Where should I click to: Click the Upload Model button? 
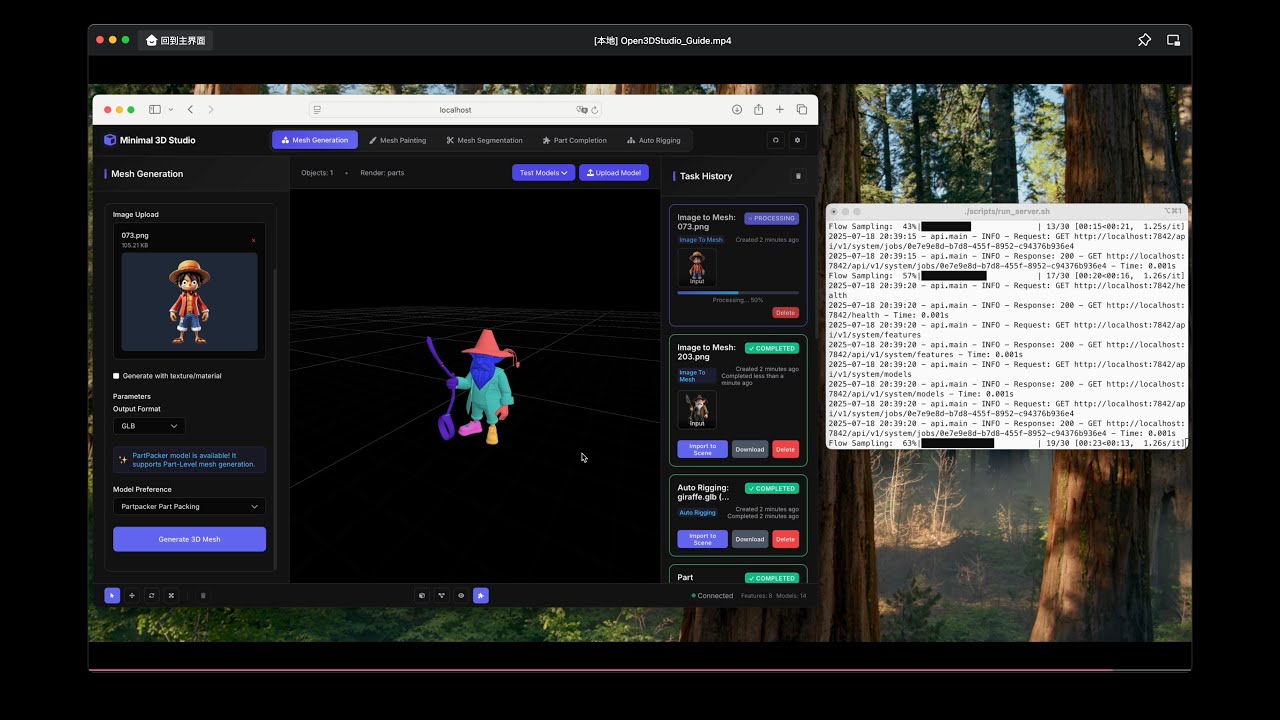coord(614,173)
